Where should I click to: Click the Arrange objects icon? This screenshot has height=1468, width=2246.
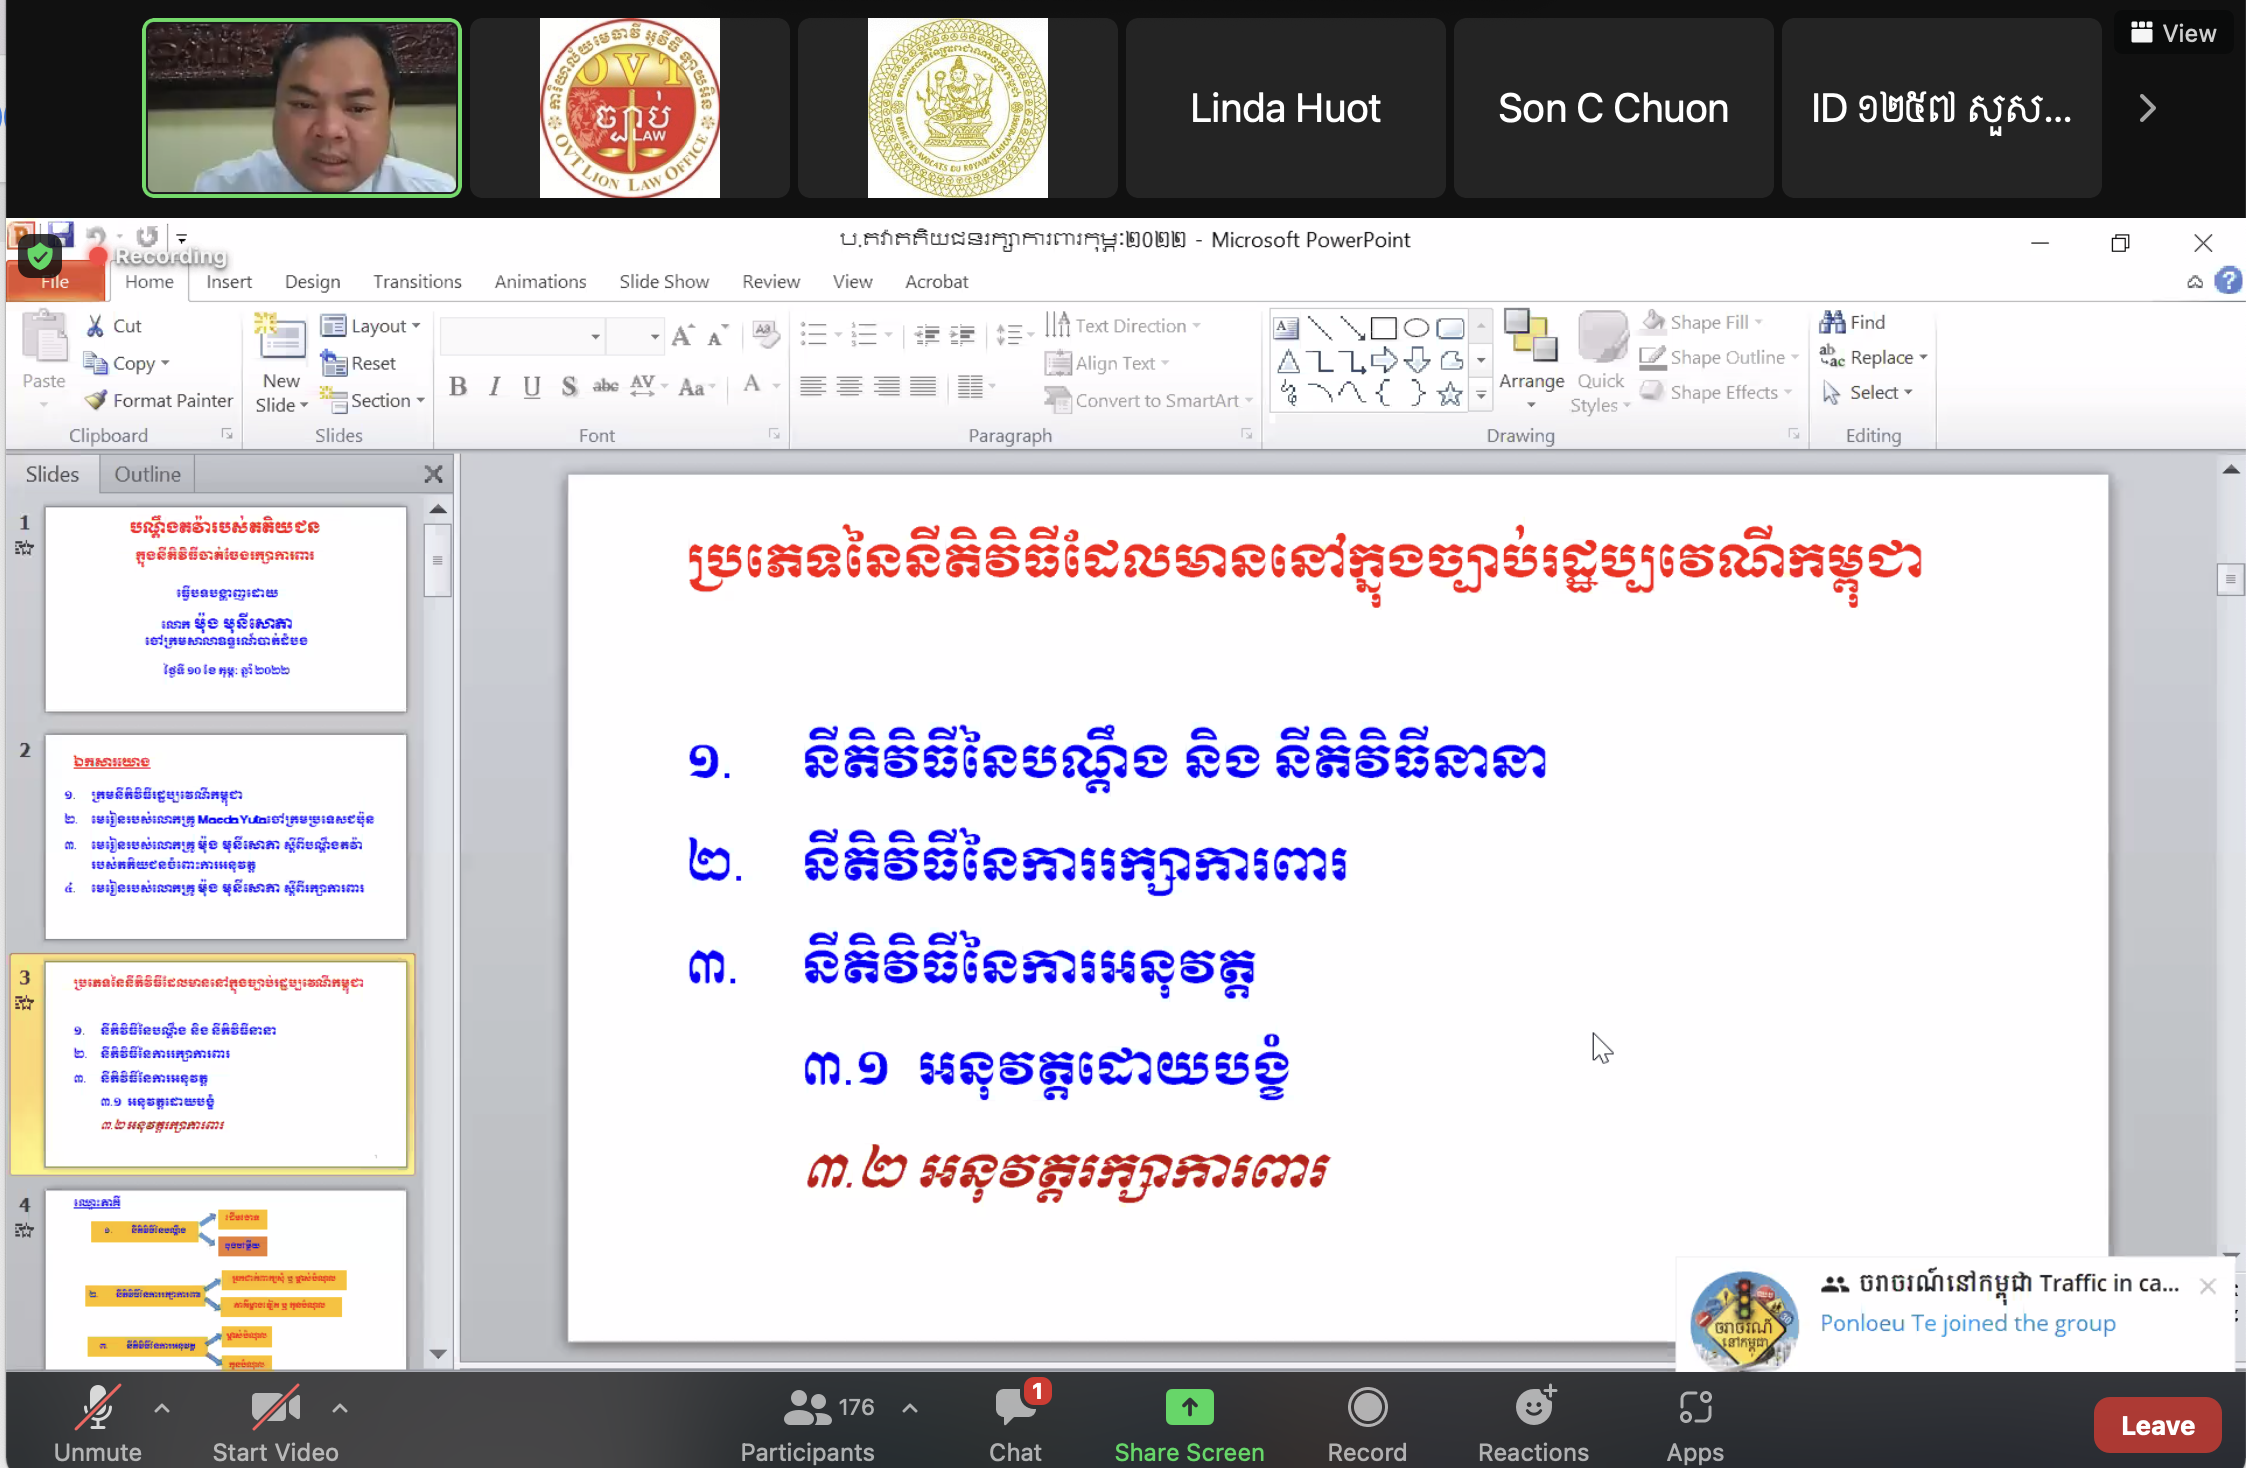click(x=1530, y=336)
